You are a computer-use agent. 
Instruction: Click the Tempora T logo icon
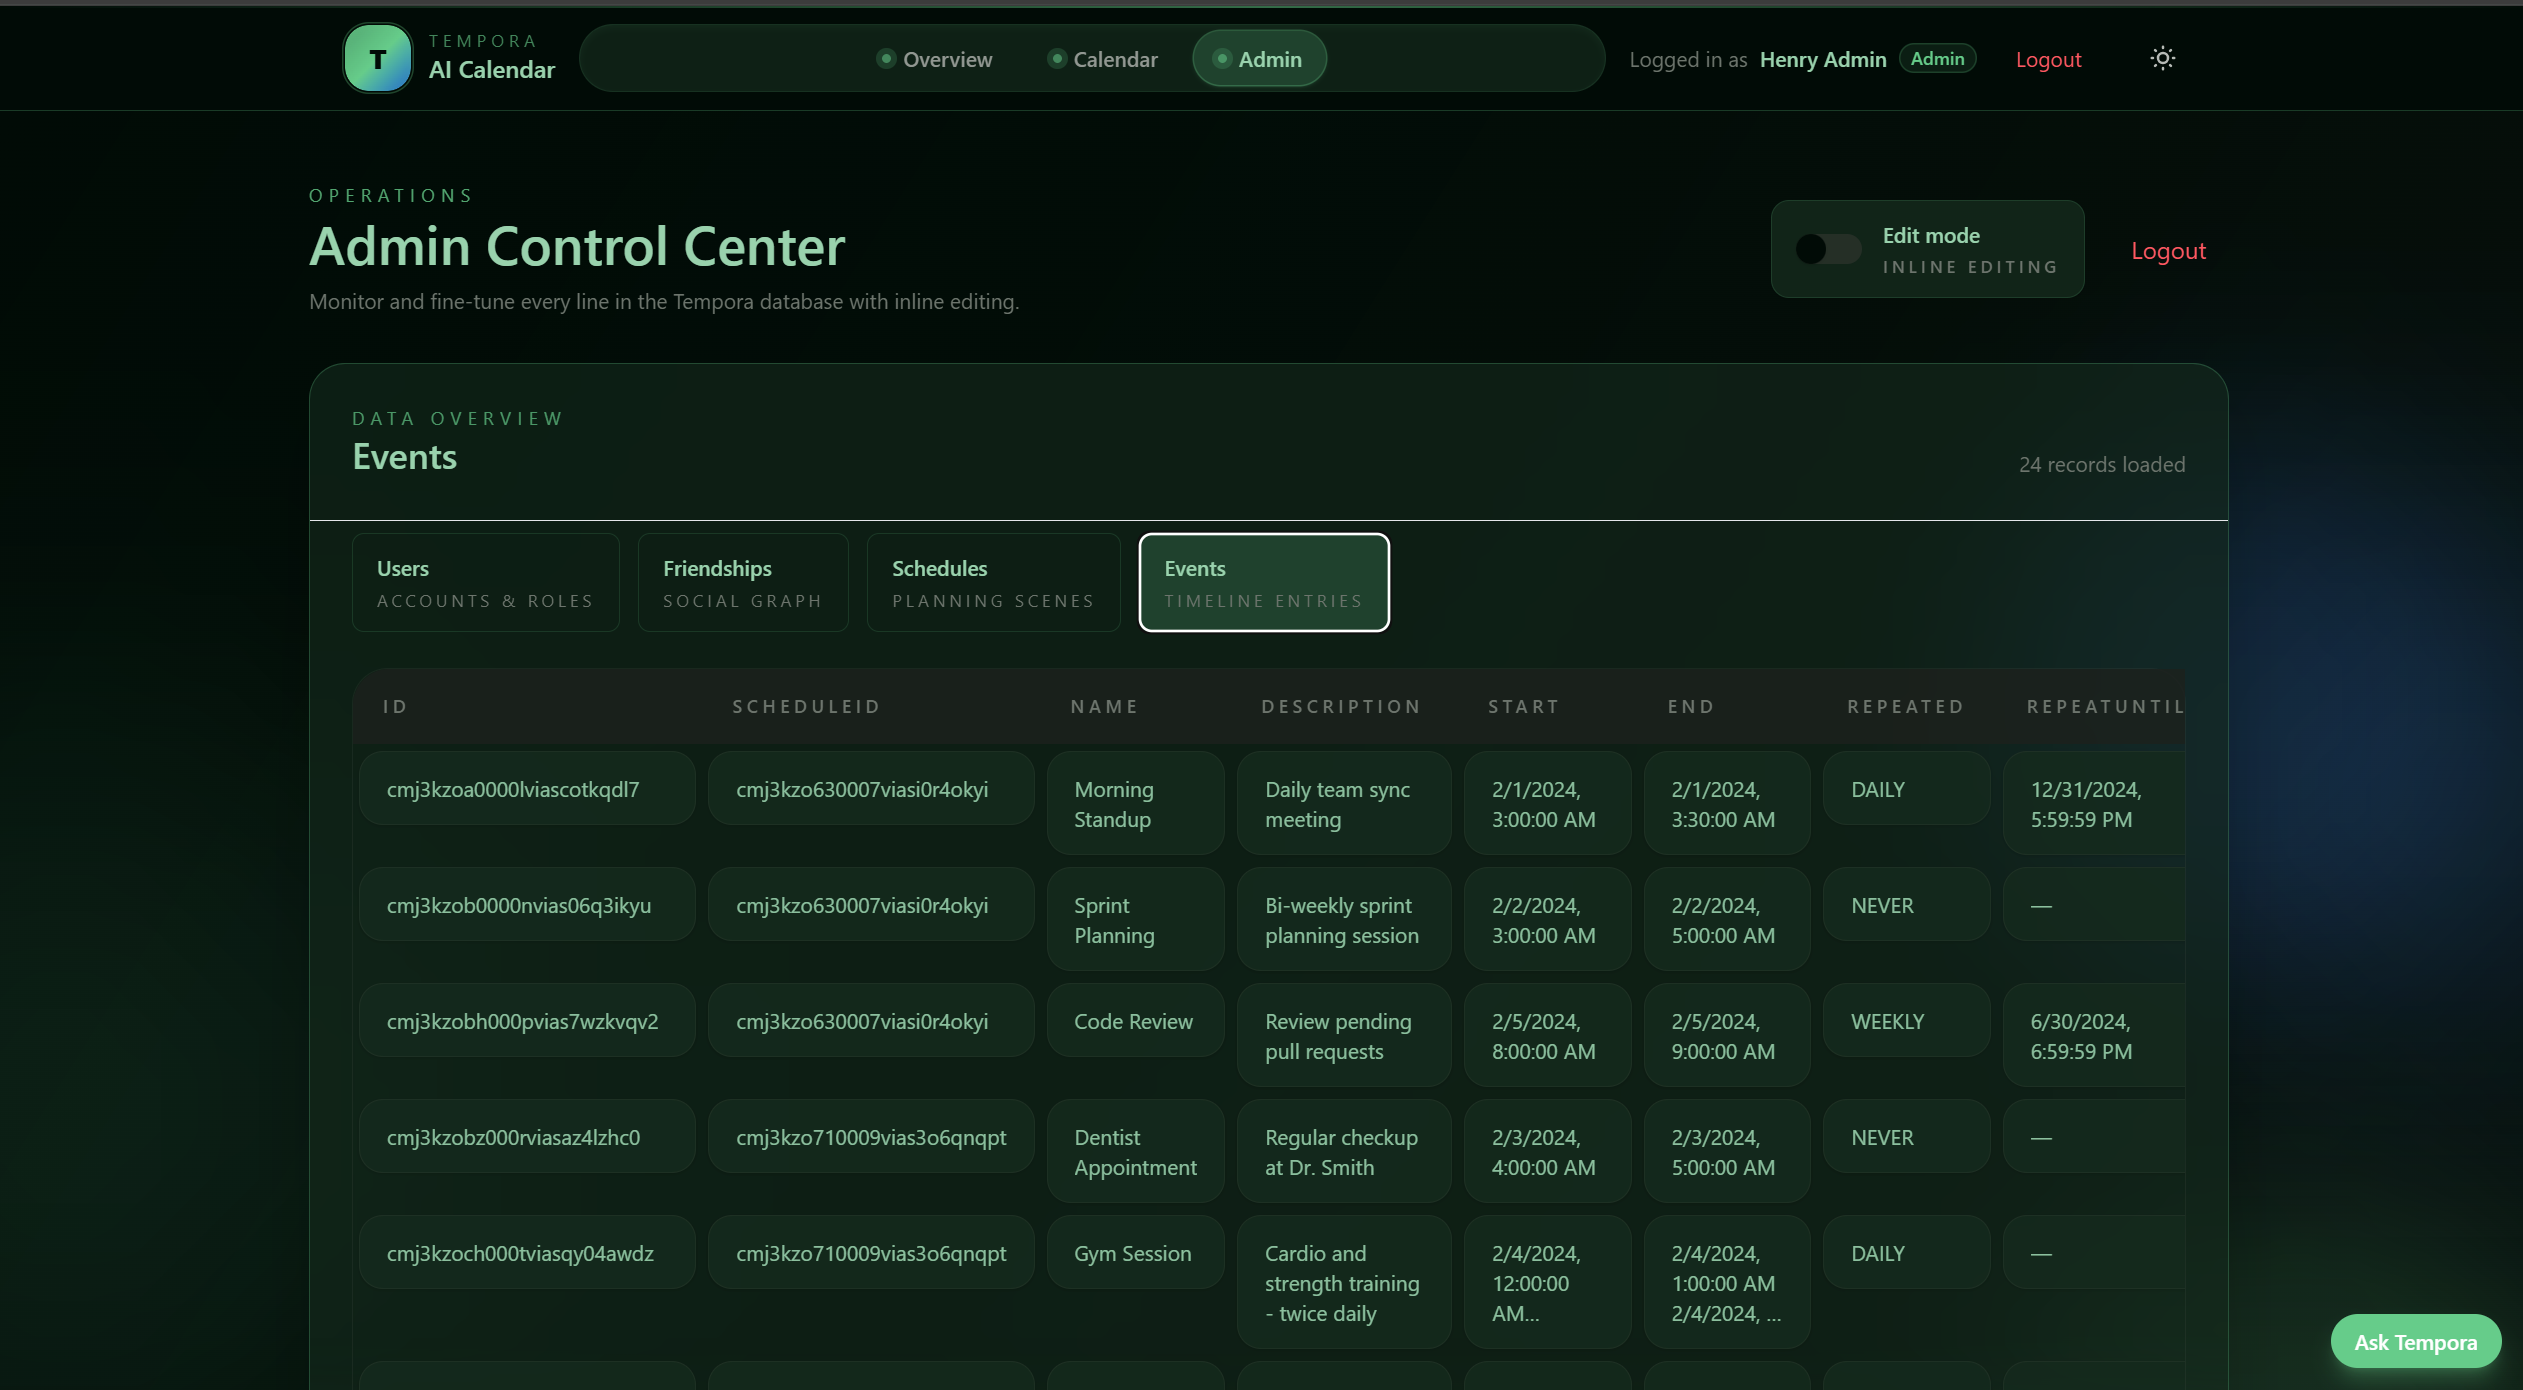click(377, 59)
